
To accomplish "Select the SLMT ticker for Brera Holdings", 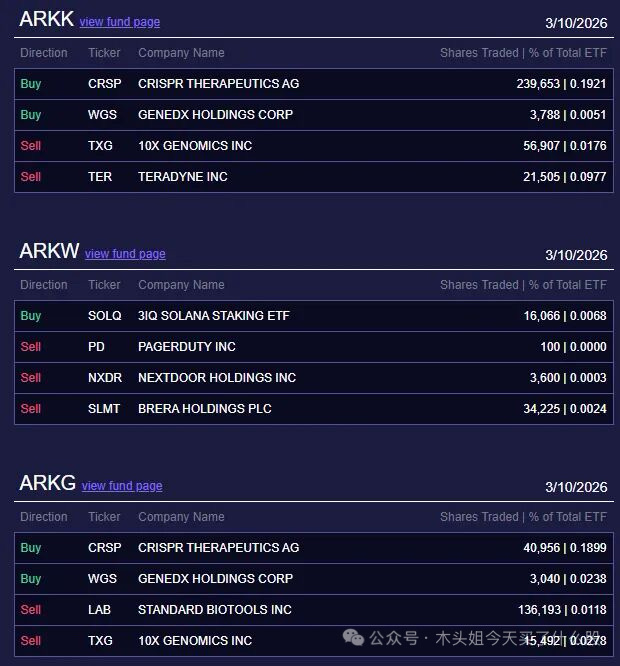I will (x=104, y=409).
